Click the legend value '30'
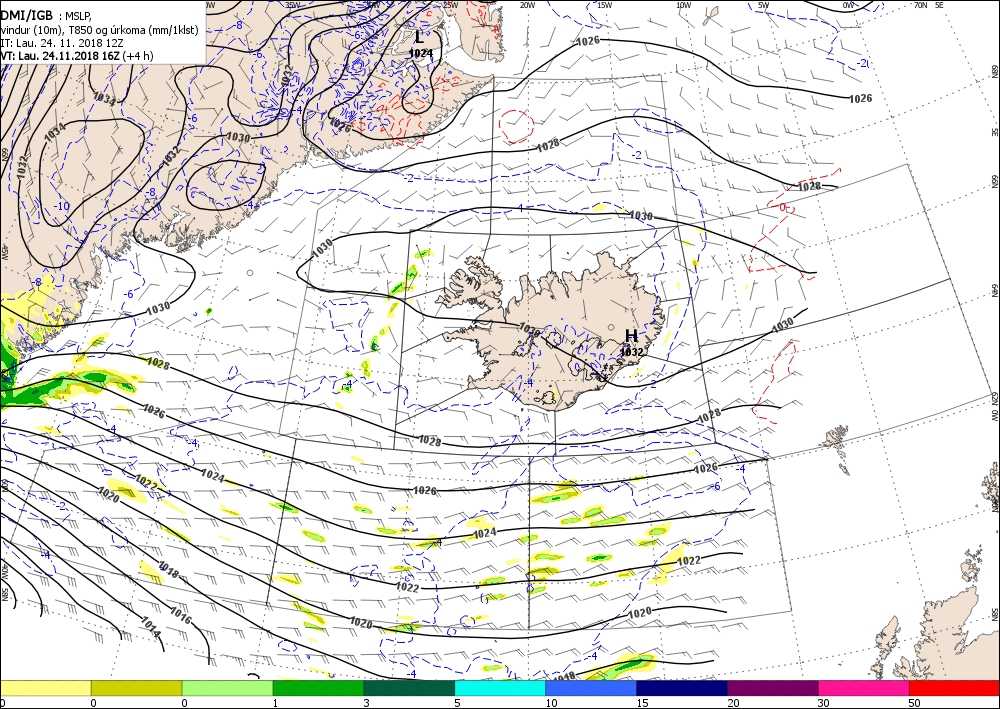 (x=823, y=703)
